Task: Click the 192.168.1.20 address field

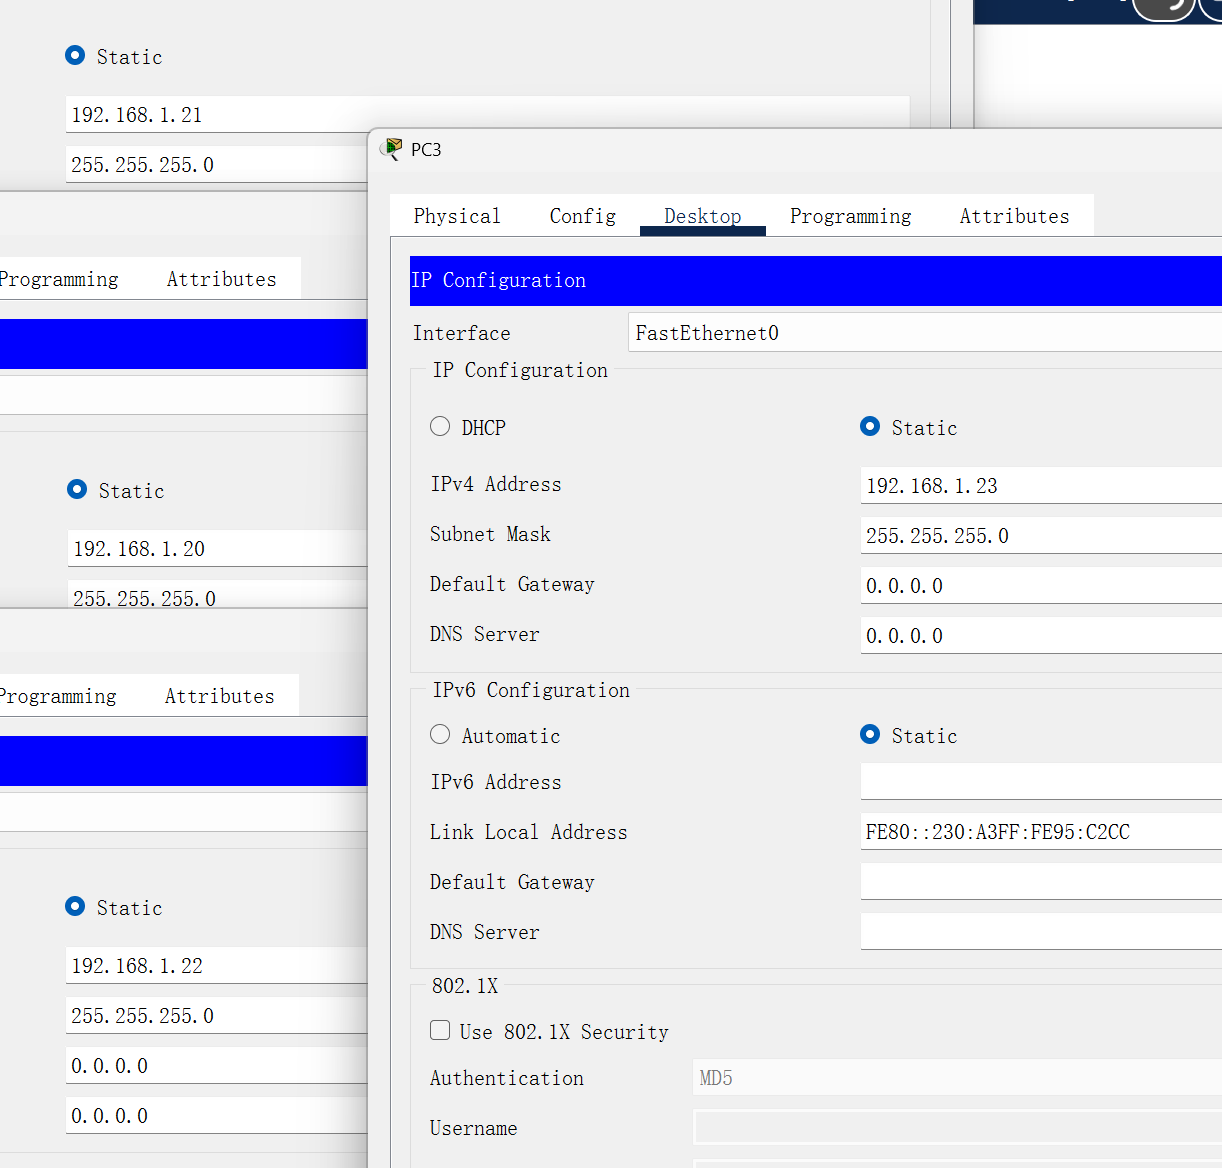Action: point(218,549)
